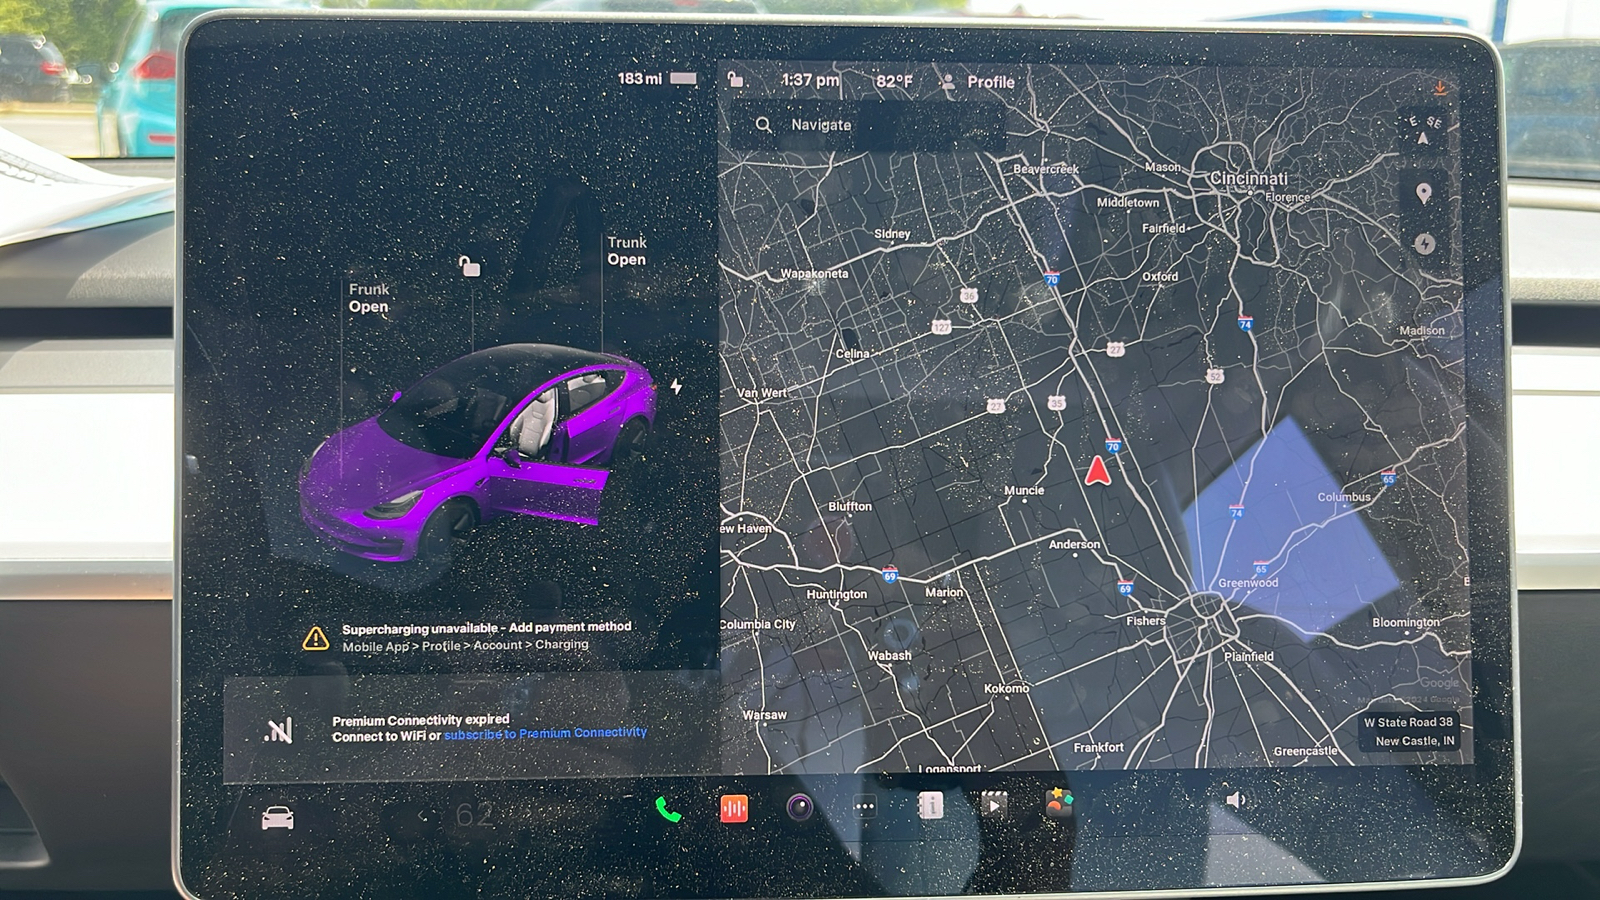1600x900 pixels.
Task: Select Cincinnati on the map
Action: pyautogui.click(x=1249, y=178)
